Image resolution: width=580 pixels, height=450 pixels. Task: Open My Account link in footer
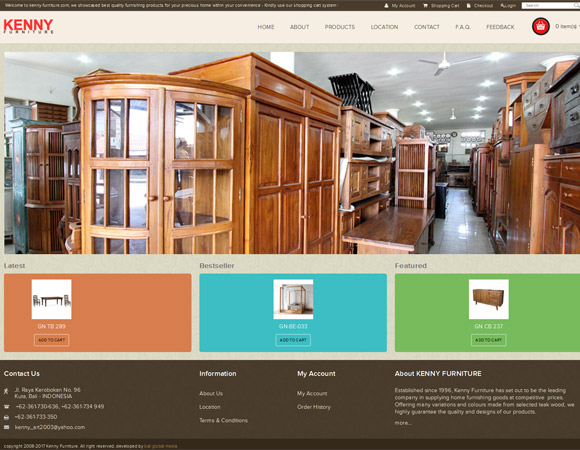(x=312, y=393)
